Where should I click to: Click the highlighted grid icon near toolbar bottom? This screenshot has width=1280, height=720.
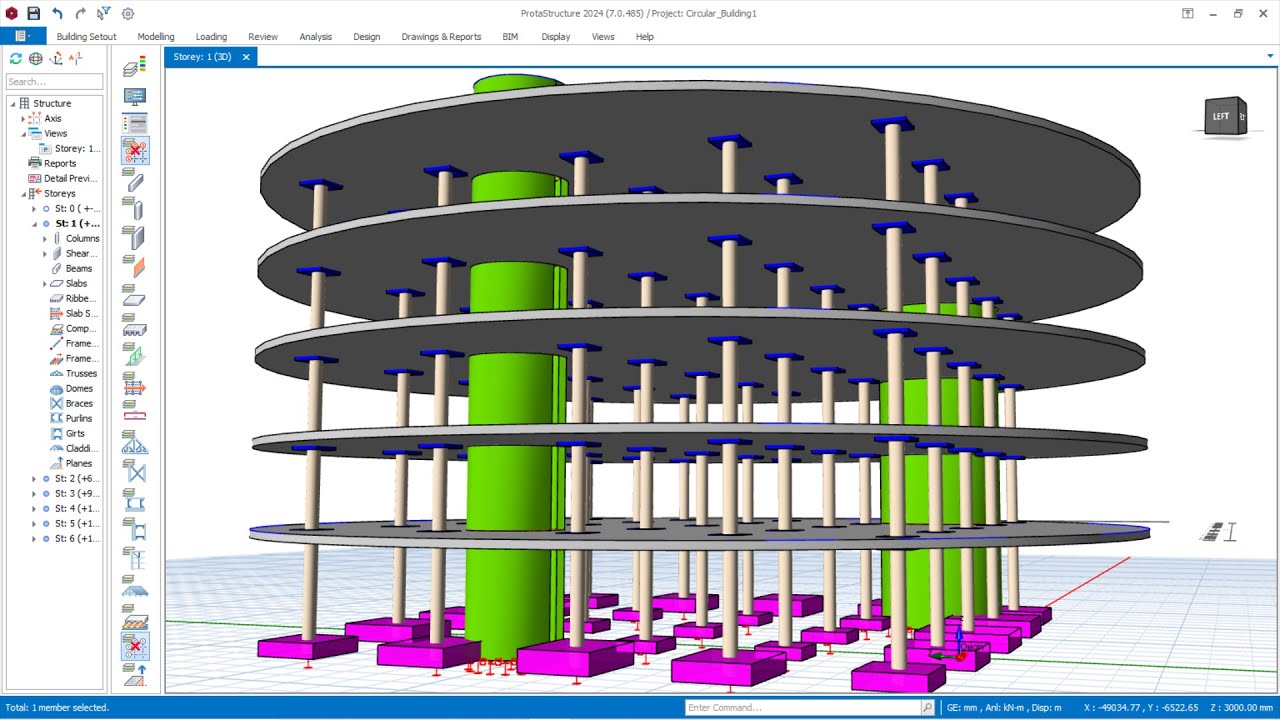(x=135, y=645)
